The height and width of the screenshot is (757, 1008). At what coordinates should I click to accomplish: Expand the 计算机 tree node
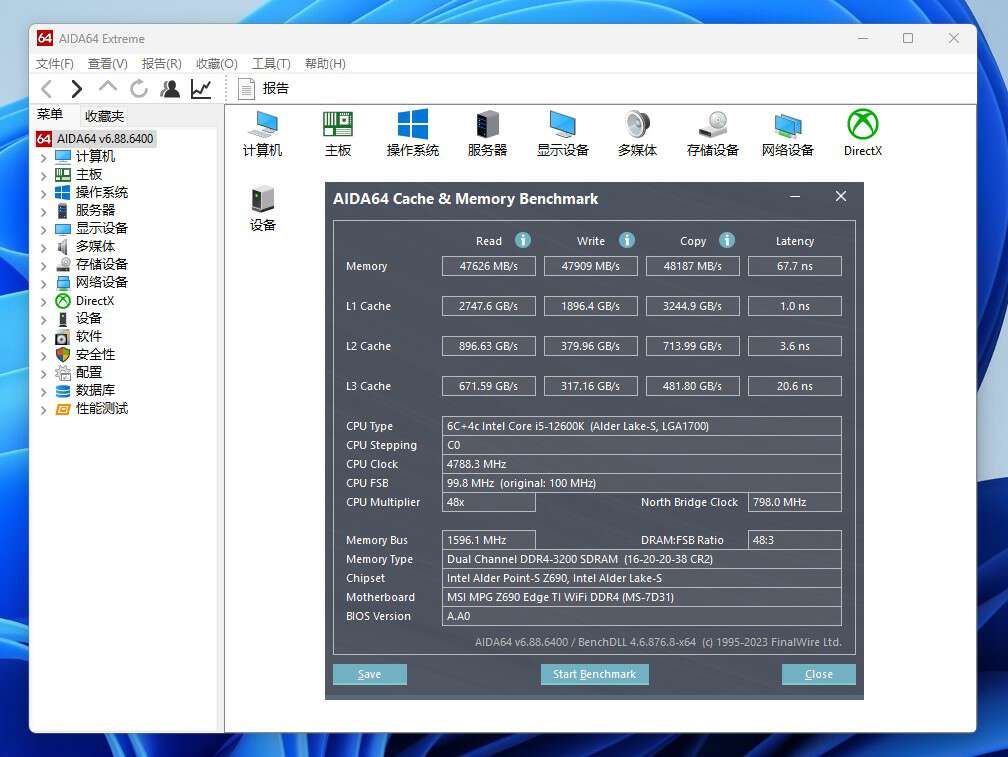(43, 157)
